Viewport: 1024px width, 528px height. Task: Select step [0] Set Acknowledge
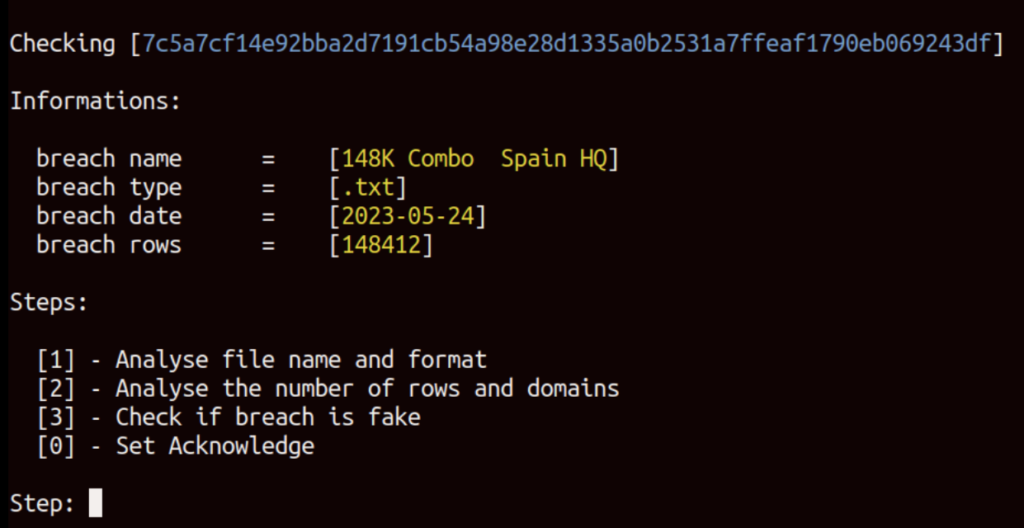tap(176, 446)
